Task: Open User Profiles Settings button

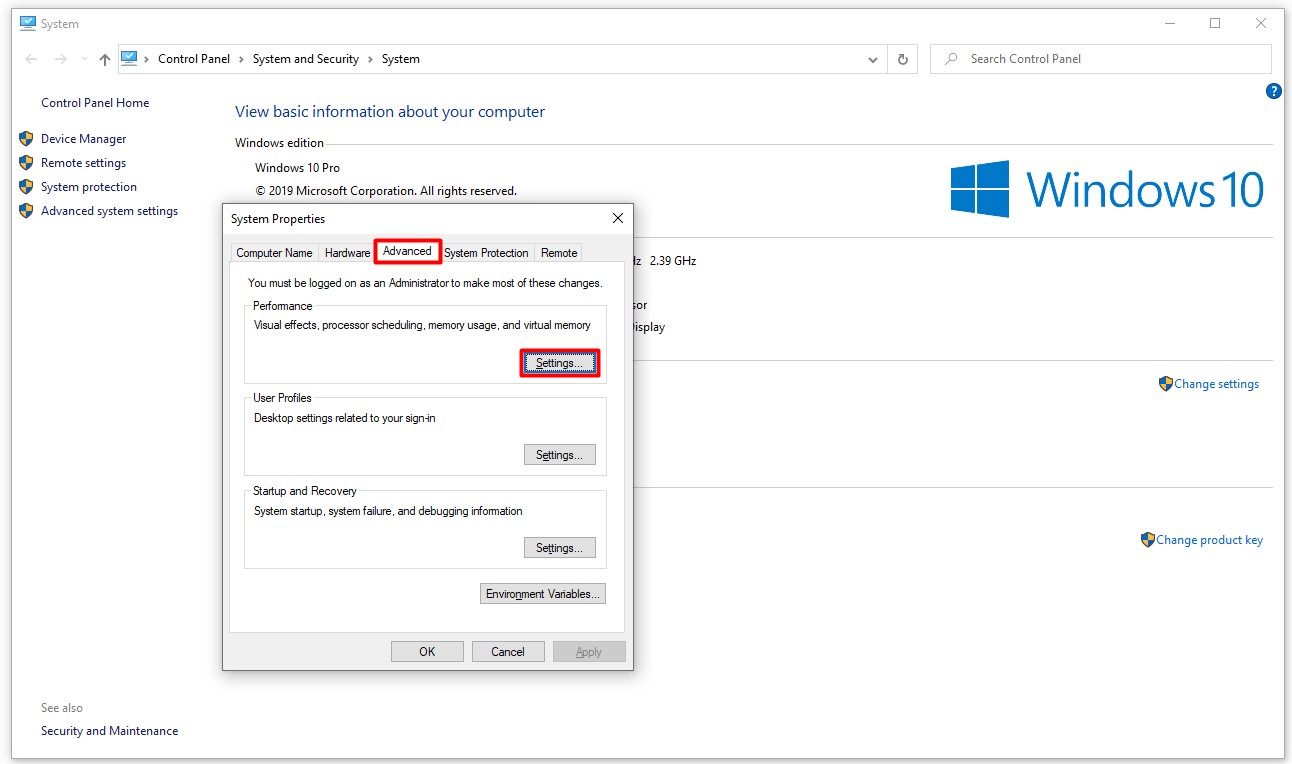Action: pos(560,455)
